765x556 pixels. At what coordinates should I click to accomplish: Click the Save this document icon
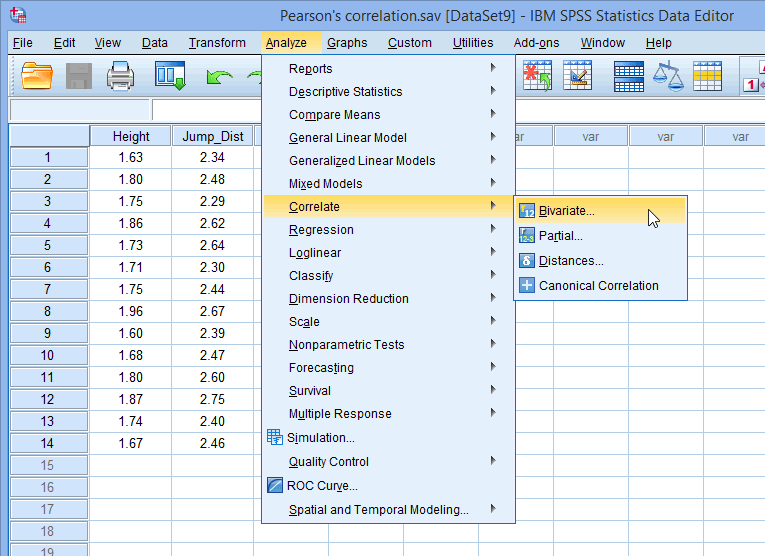tap(79, 75)
